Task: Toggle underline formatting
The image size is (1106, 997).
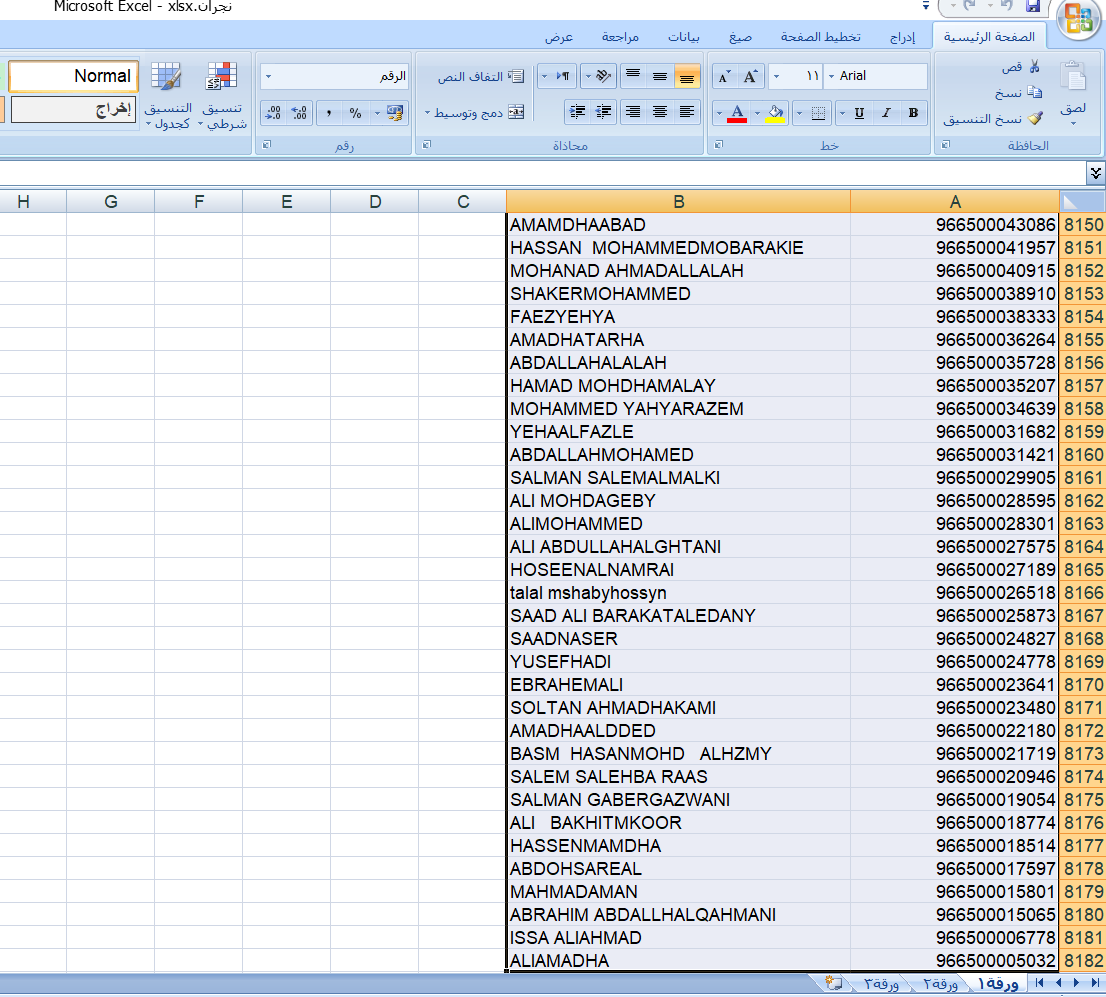Action: pos(859,113)
